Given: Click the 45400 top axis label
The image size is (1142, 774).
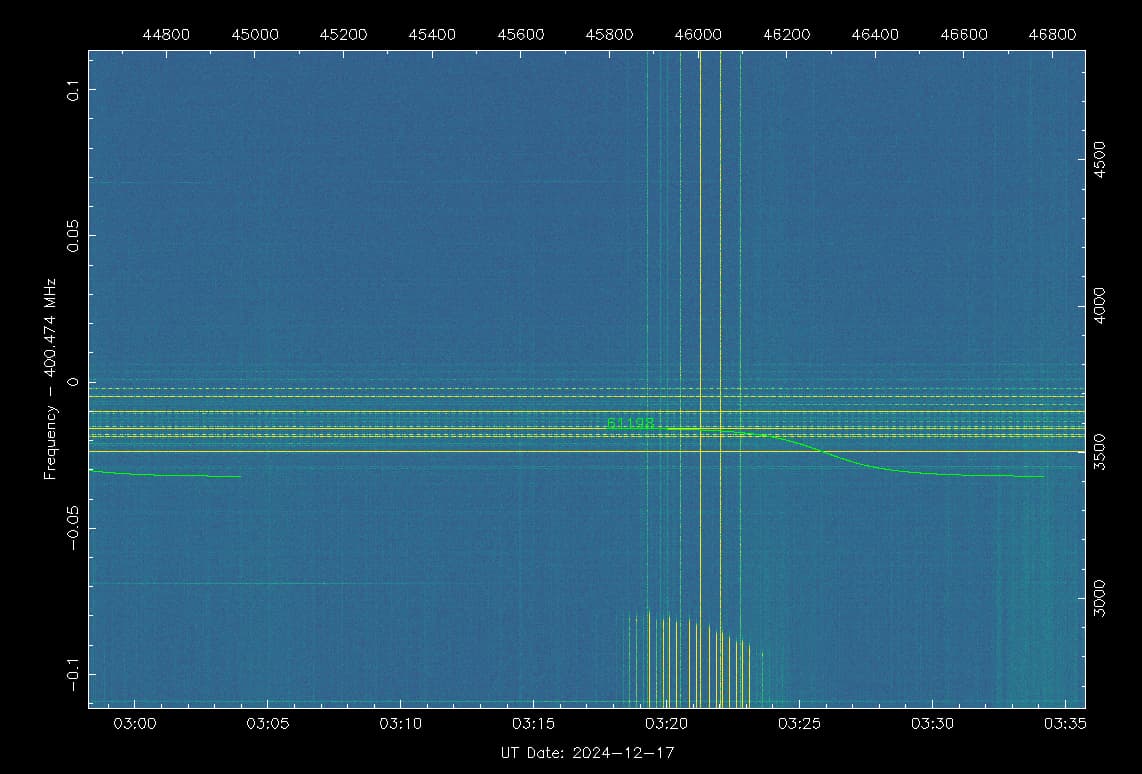Looking at the screenshot, I should point(432,35).
